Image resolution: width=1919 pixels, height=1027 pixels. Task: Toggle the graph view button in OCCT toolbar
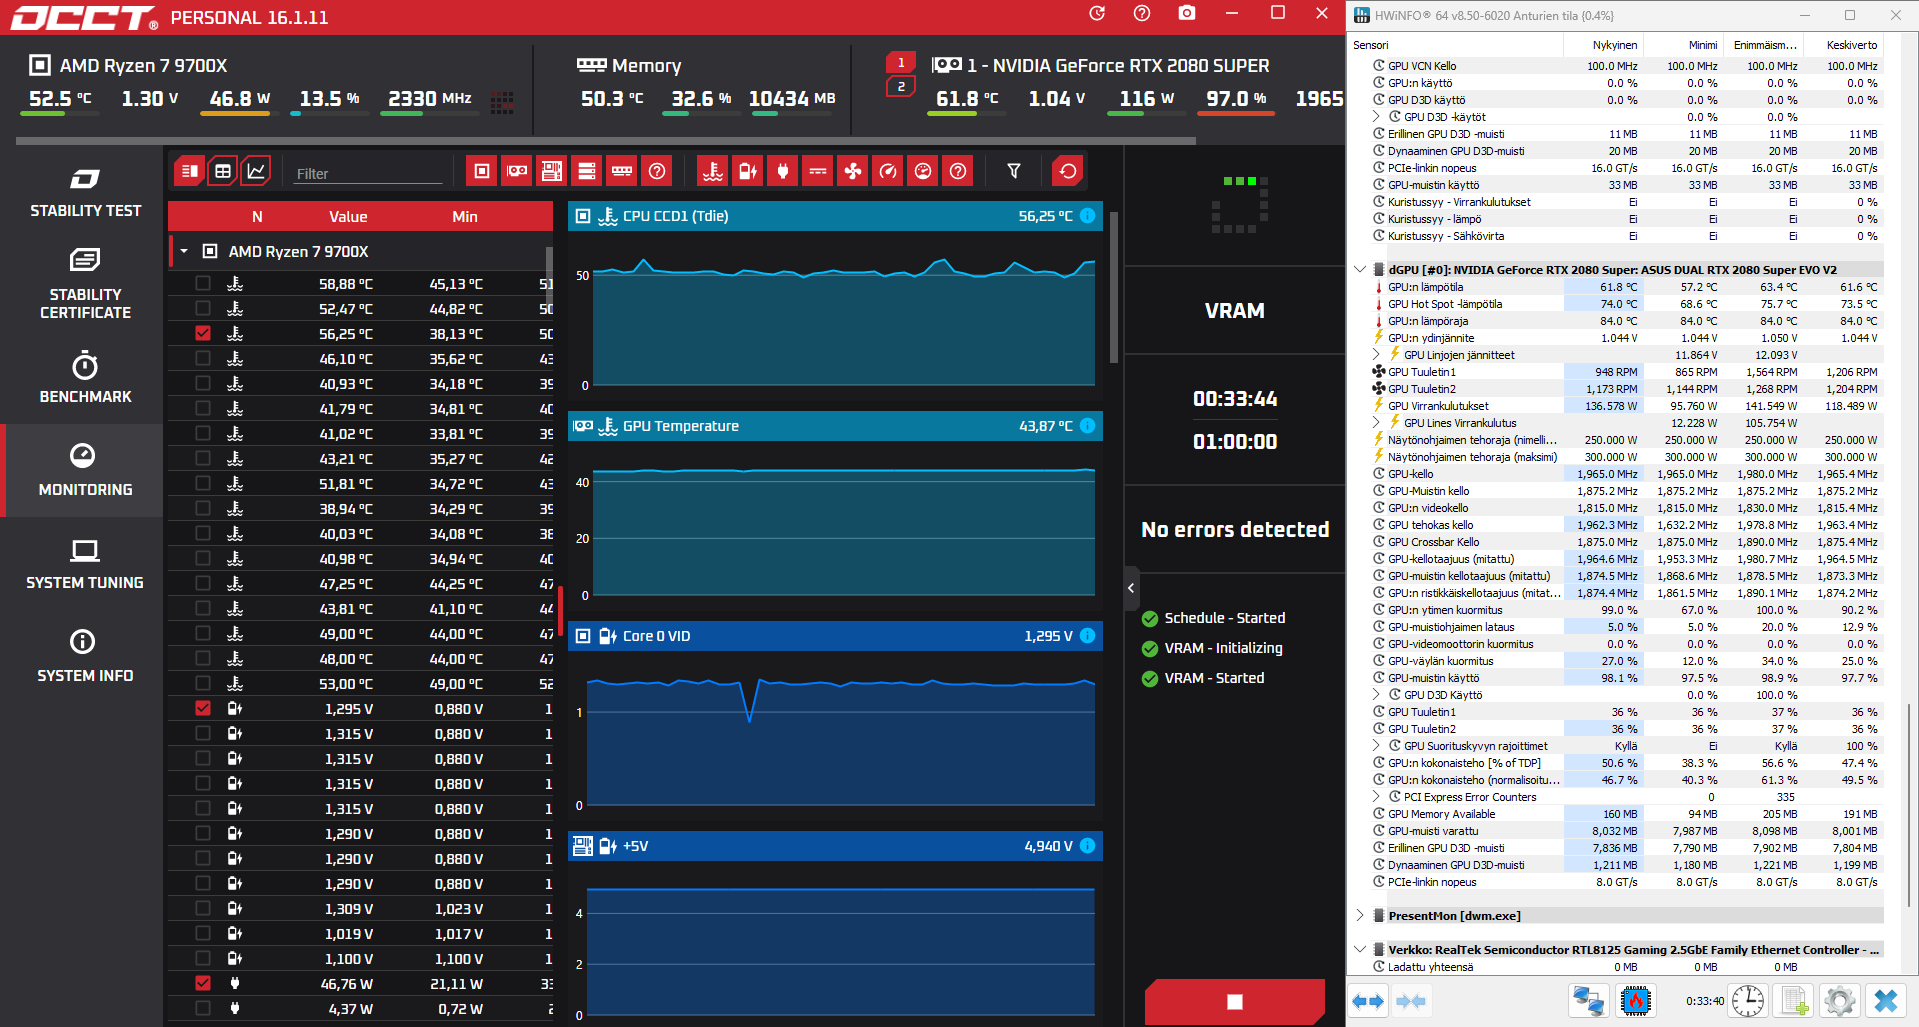point(257,171)
